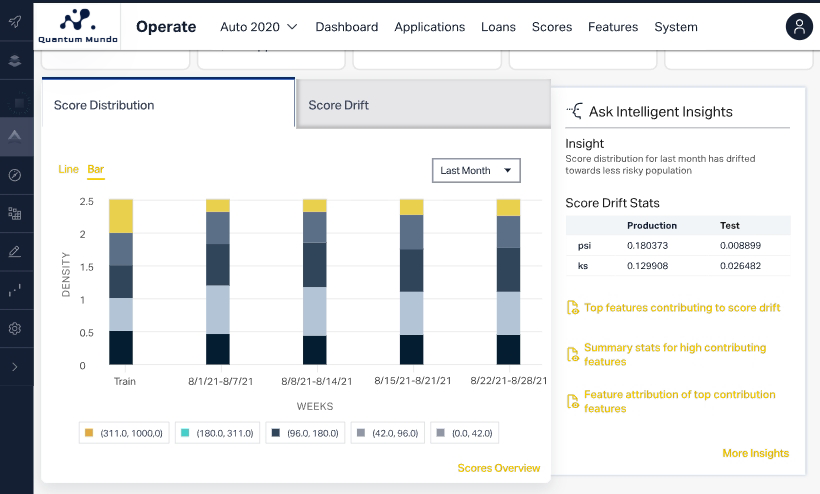Open the Scores Overview link
The height and width of the screenshot is (494, 820).
tap(498, 468)
